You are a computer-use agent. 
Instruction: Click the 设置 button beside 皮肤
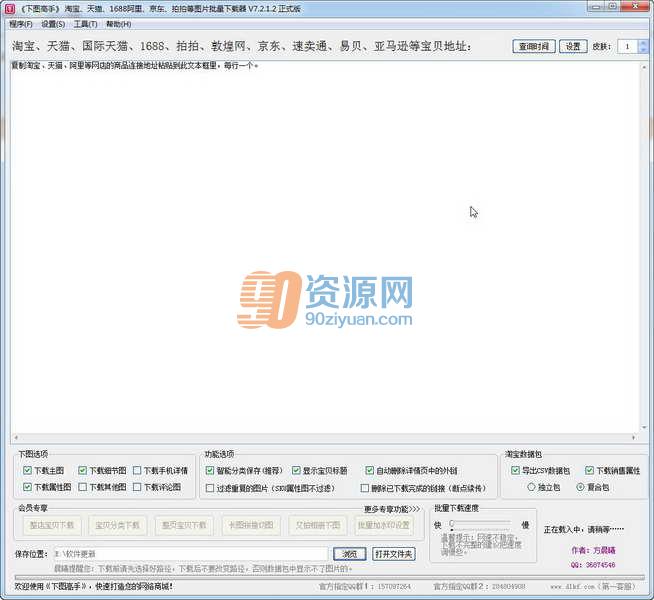(x=573, y=46)
